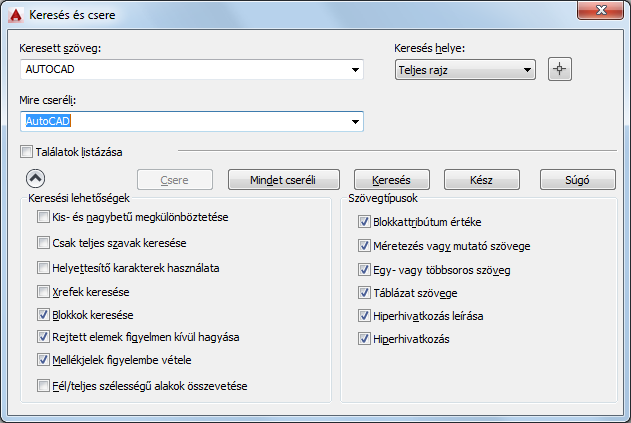This screenshot has height=423, width=631.
Task: Open the Keresés helye Teljes rajz dropdown
Action: tap(465, 70)
